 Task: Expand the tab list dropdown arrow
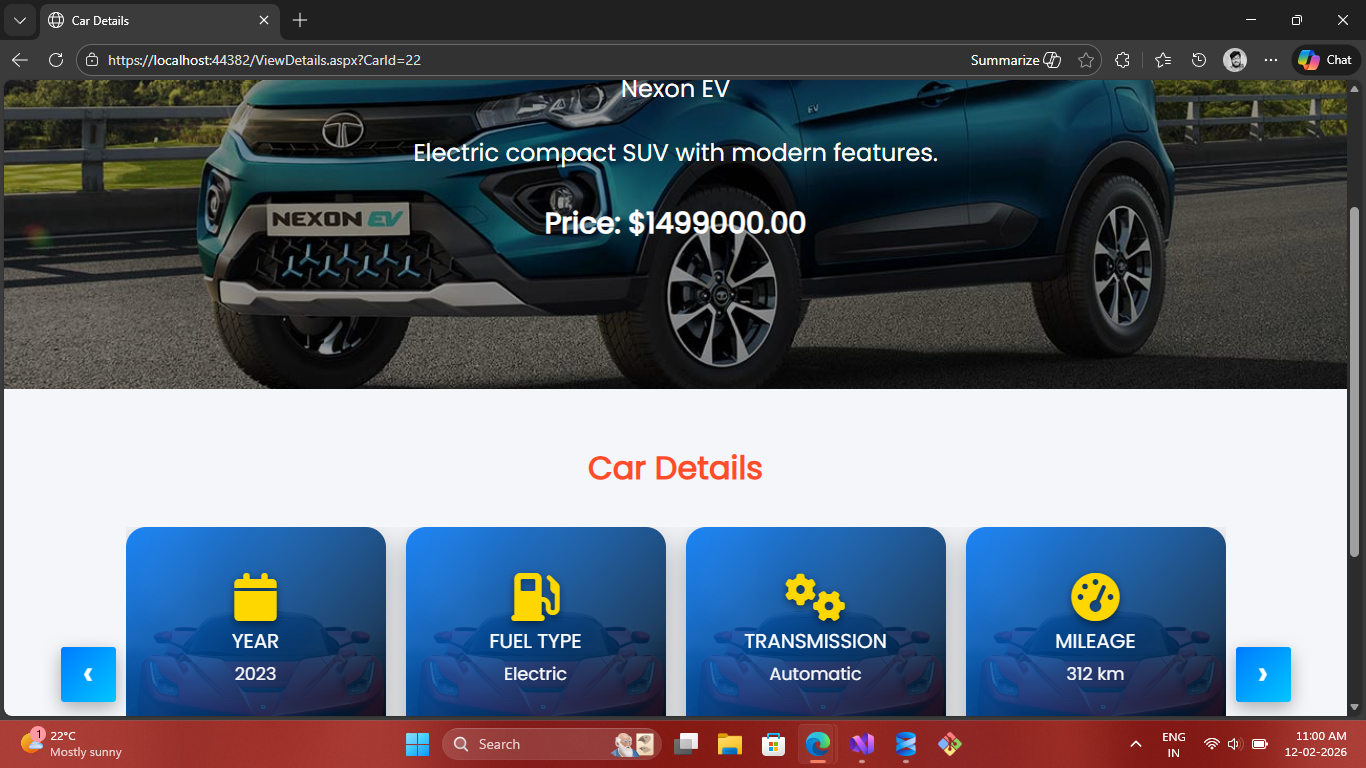pyautogui.click(x=19, y=20)
